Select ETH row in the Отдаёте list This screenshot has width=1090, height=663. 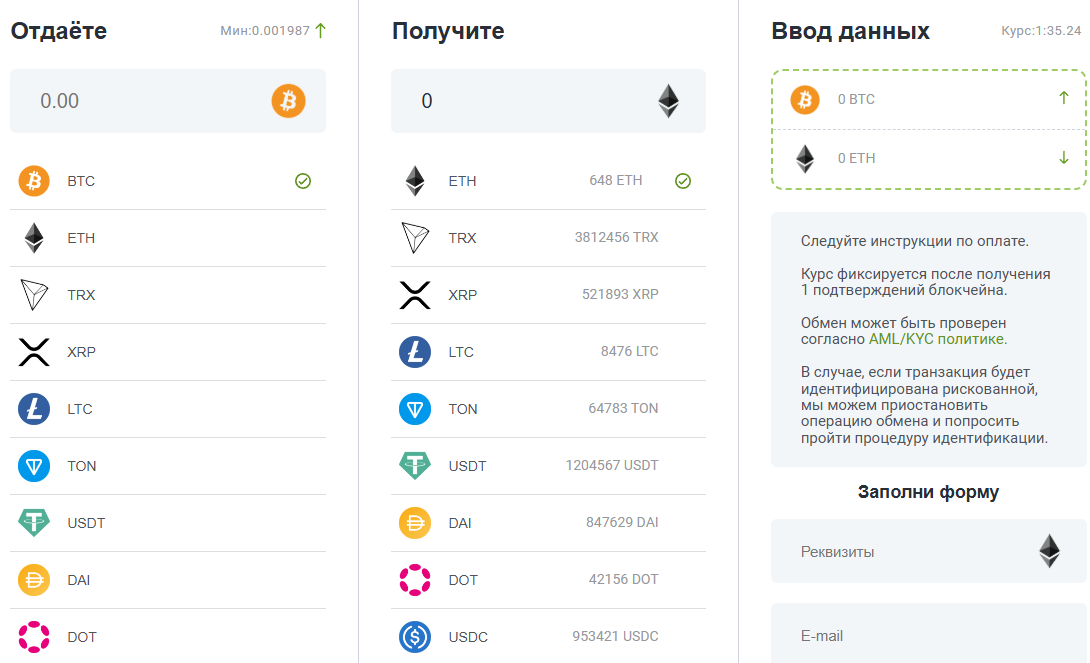168,238
